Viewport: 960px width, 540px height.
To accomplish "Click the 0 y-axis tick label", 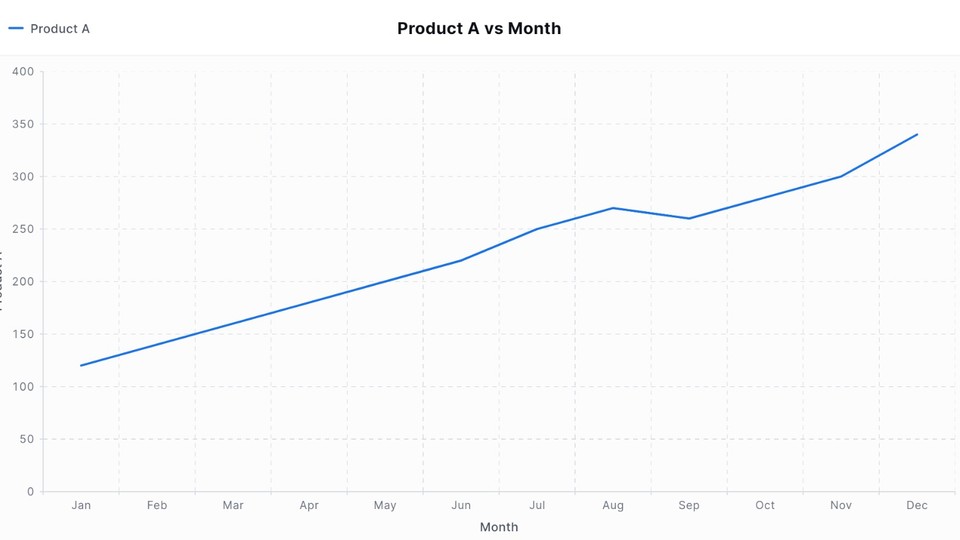I will (31, 492).
